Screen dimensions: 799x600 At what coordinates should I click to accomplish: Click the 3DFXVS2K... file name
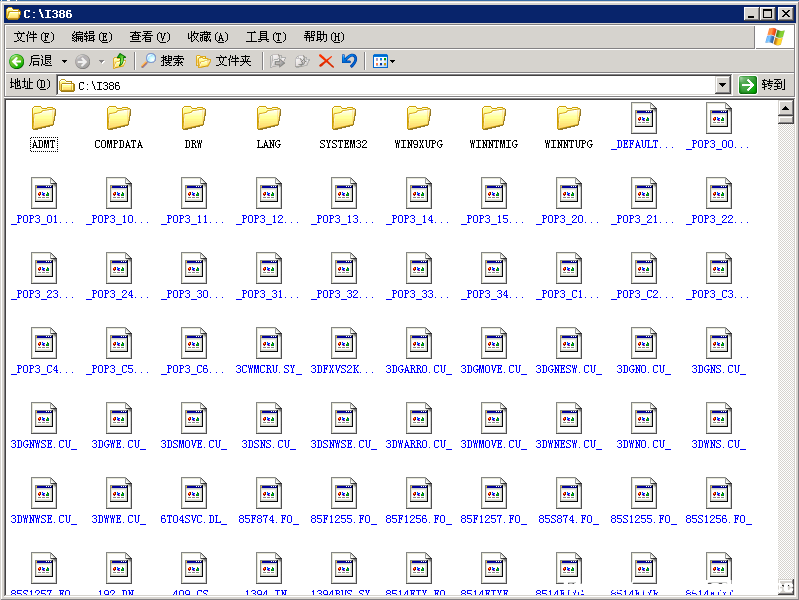(x=343, y=369)
